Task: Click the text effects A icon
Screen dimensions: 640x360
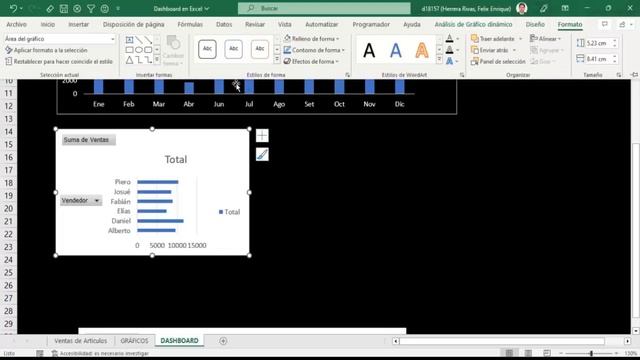Action: point(449,62)
